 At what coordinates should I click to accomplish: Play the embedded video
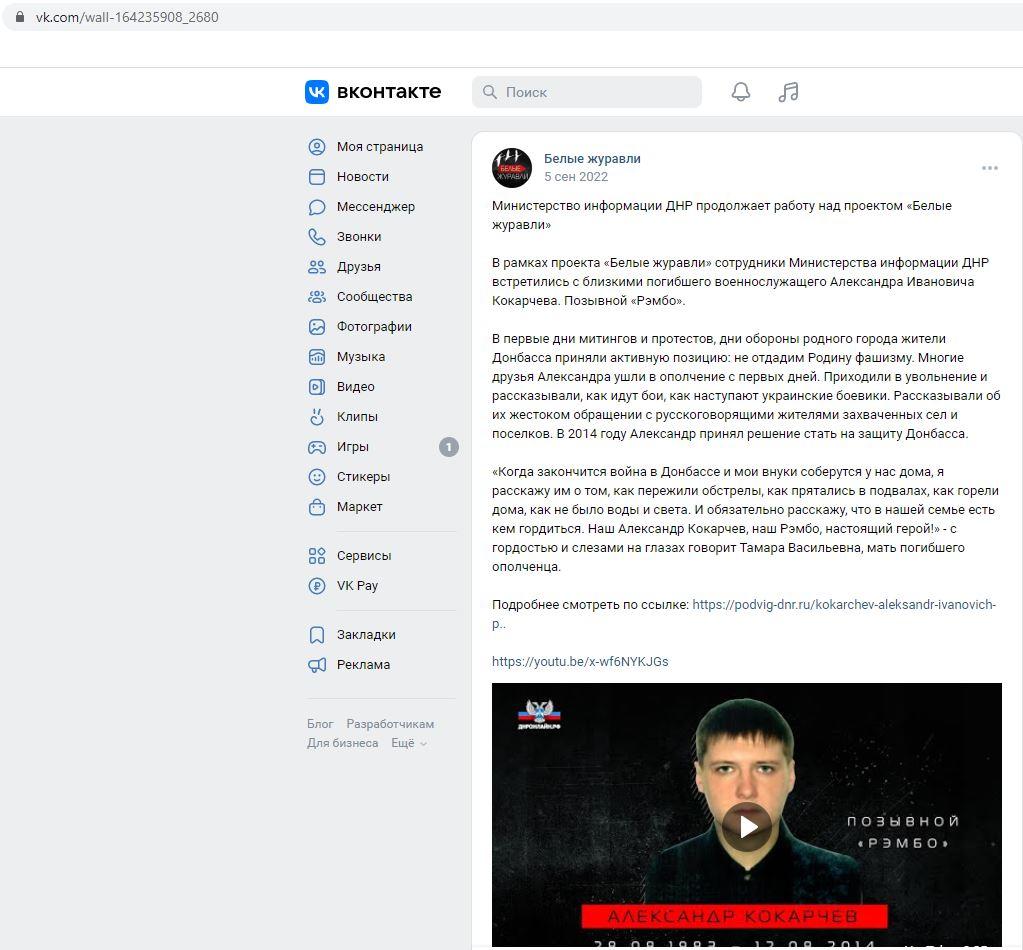click(x=747, y=827)
